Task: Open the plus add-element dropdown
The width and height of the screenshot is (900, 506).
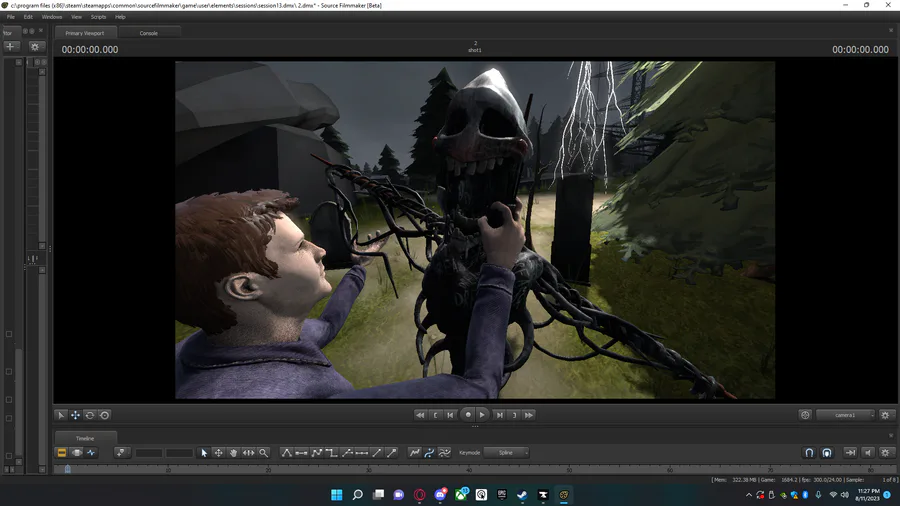Action: pyautogui.click(x=11, y=46)
